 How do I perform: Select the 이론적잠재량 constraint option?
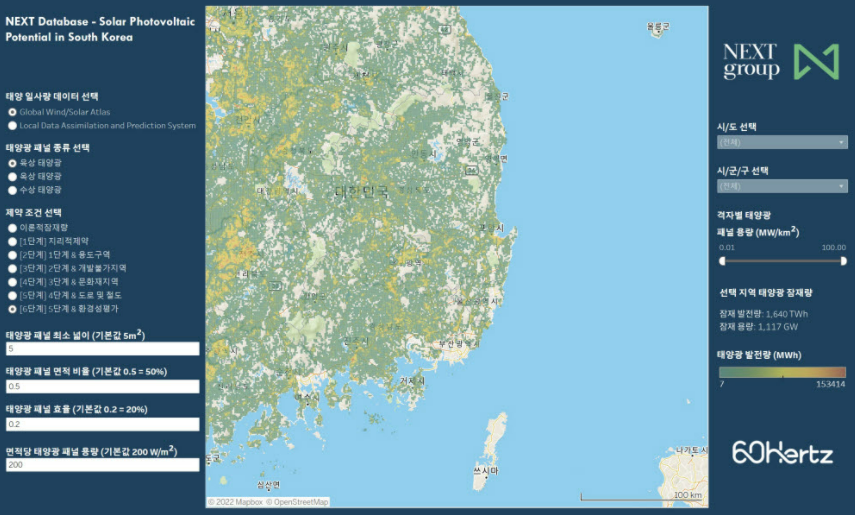coord(12,228)
